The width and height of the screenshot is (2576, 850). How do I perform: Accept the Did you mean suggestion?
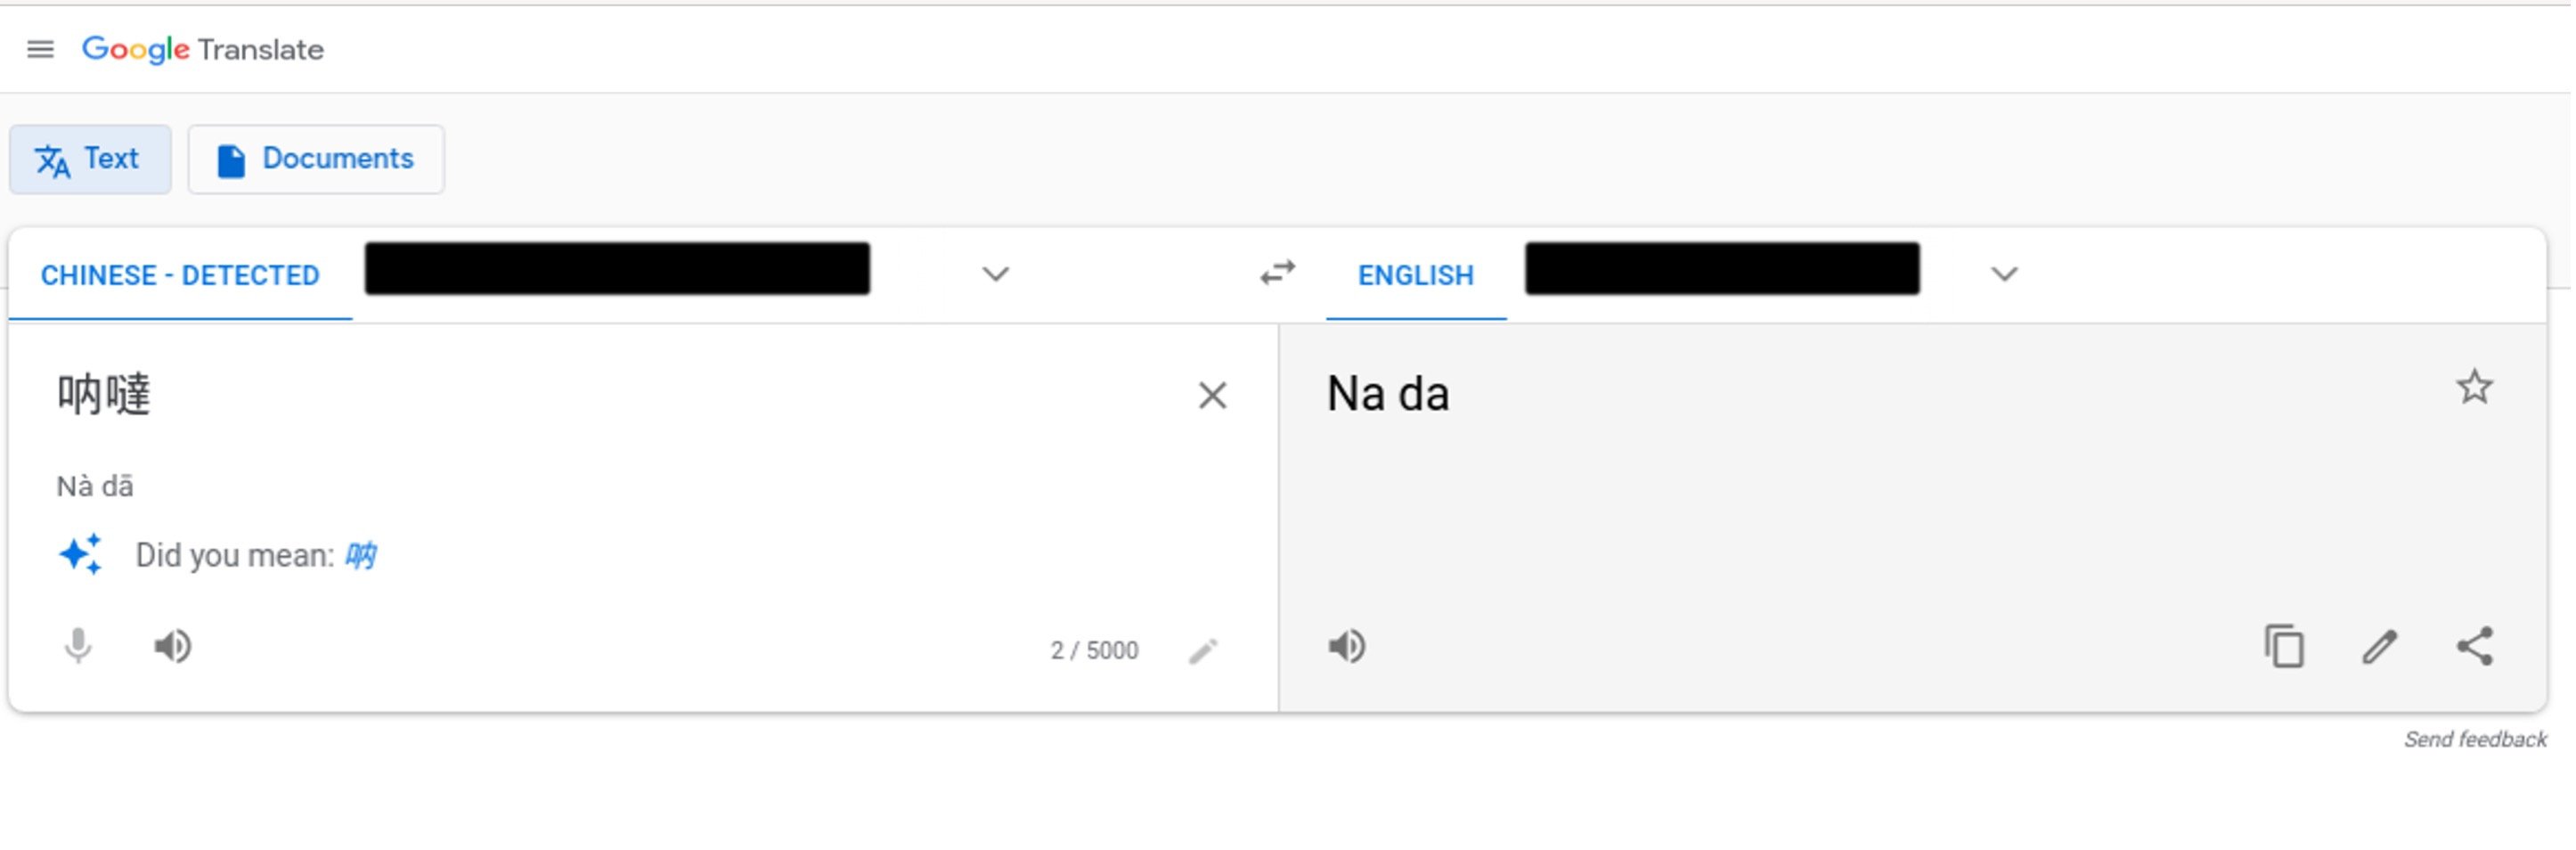click(361, 556)
